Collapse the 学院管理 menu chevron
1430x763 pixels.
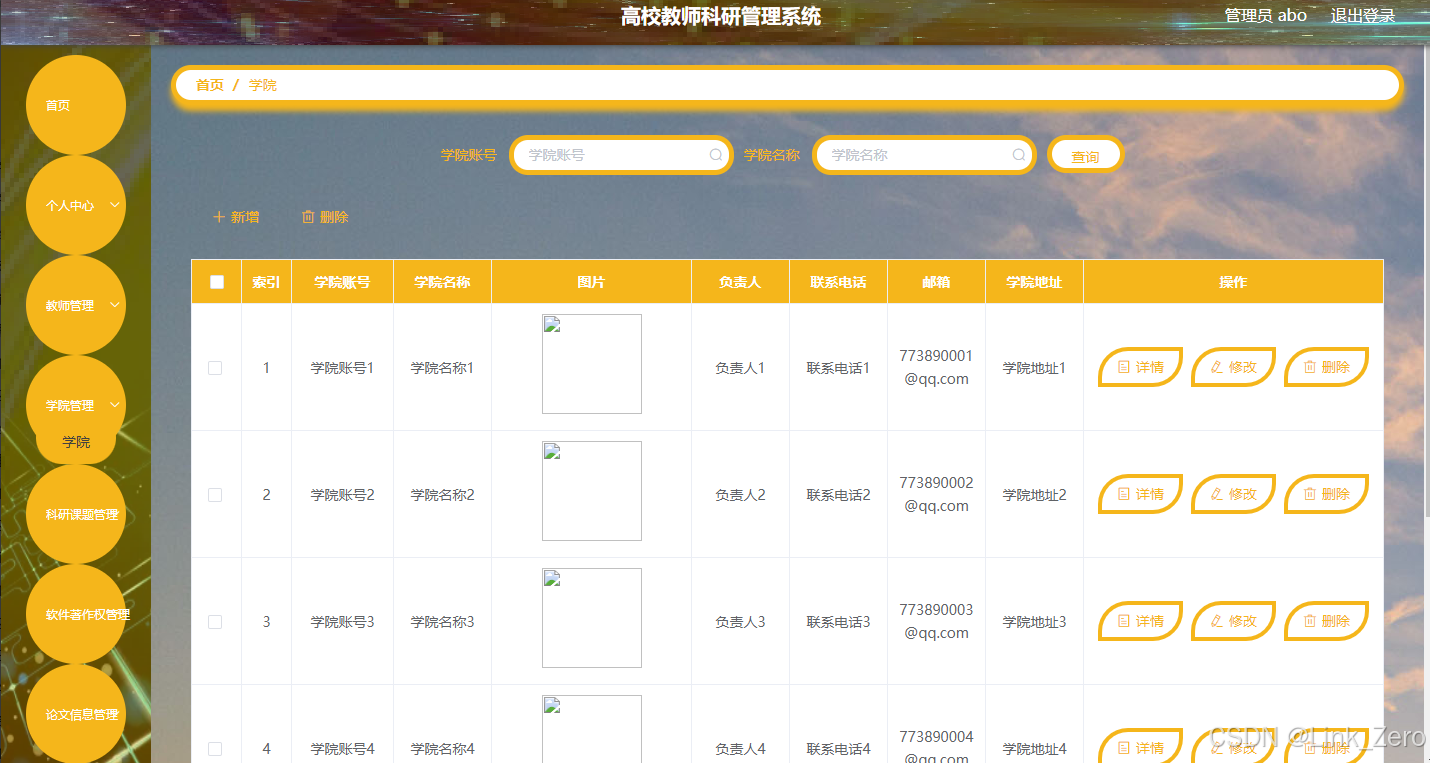[x=114, y=405]
